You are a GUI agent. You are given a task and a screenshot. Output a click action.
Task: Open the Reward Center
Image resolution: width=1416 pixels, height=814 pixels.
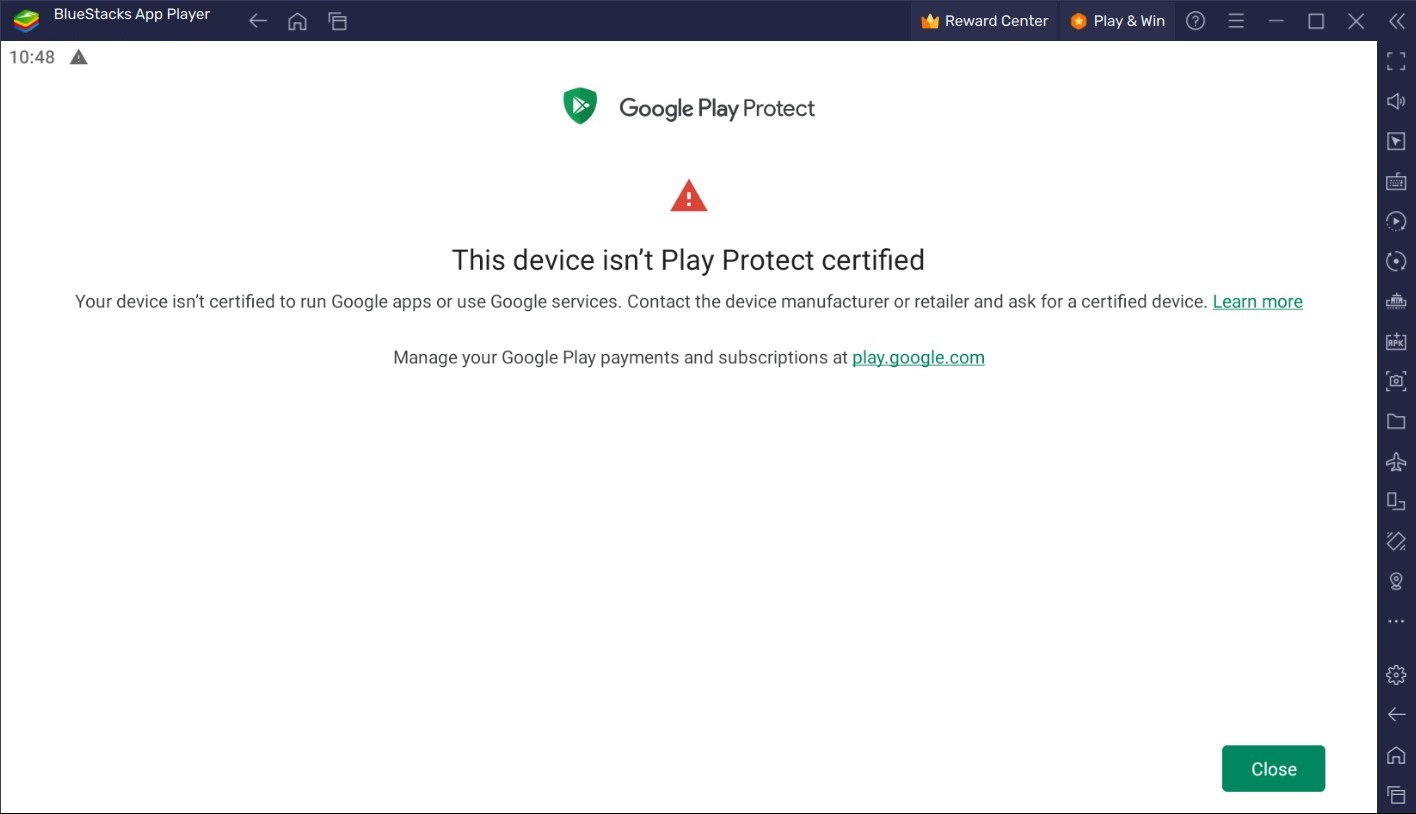point(984,20)
